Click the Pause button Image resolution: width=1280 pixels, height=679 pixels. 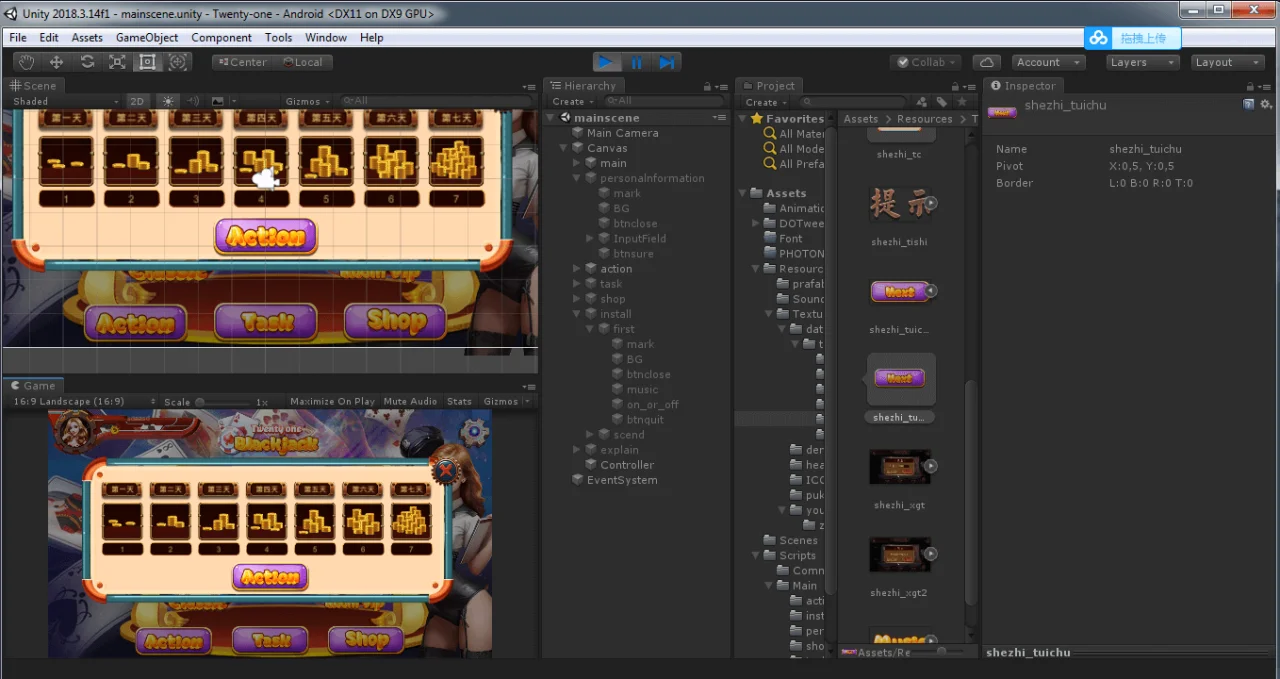pos(636,62)
